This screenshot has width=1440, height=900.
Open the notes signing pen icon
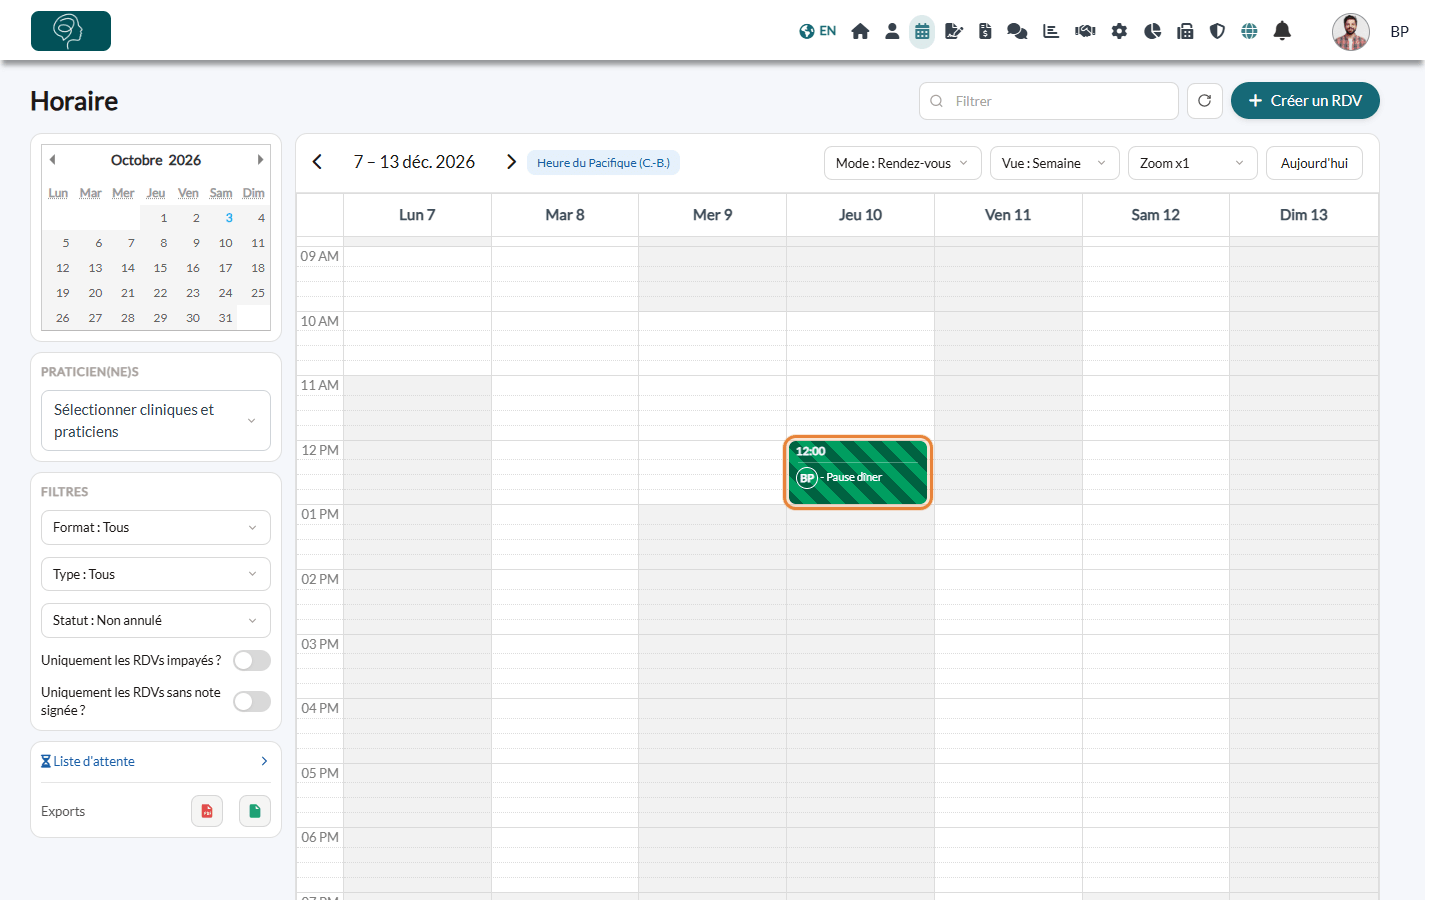point(954,31)
